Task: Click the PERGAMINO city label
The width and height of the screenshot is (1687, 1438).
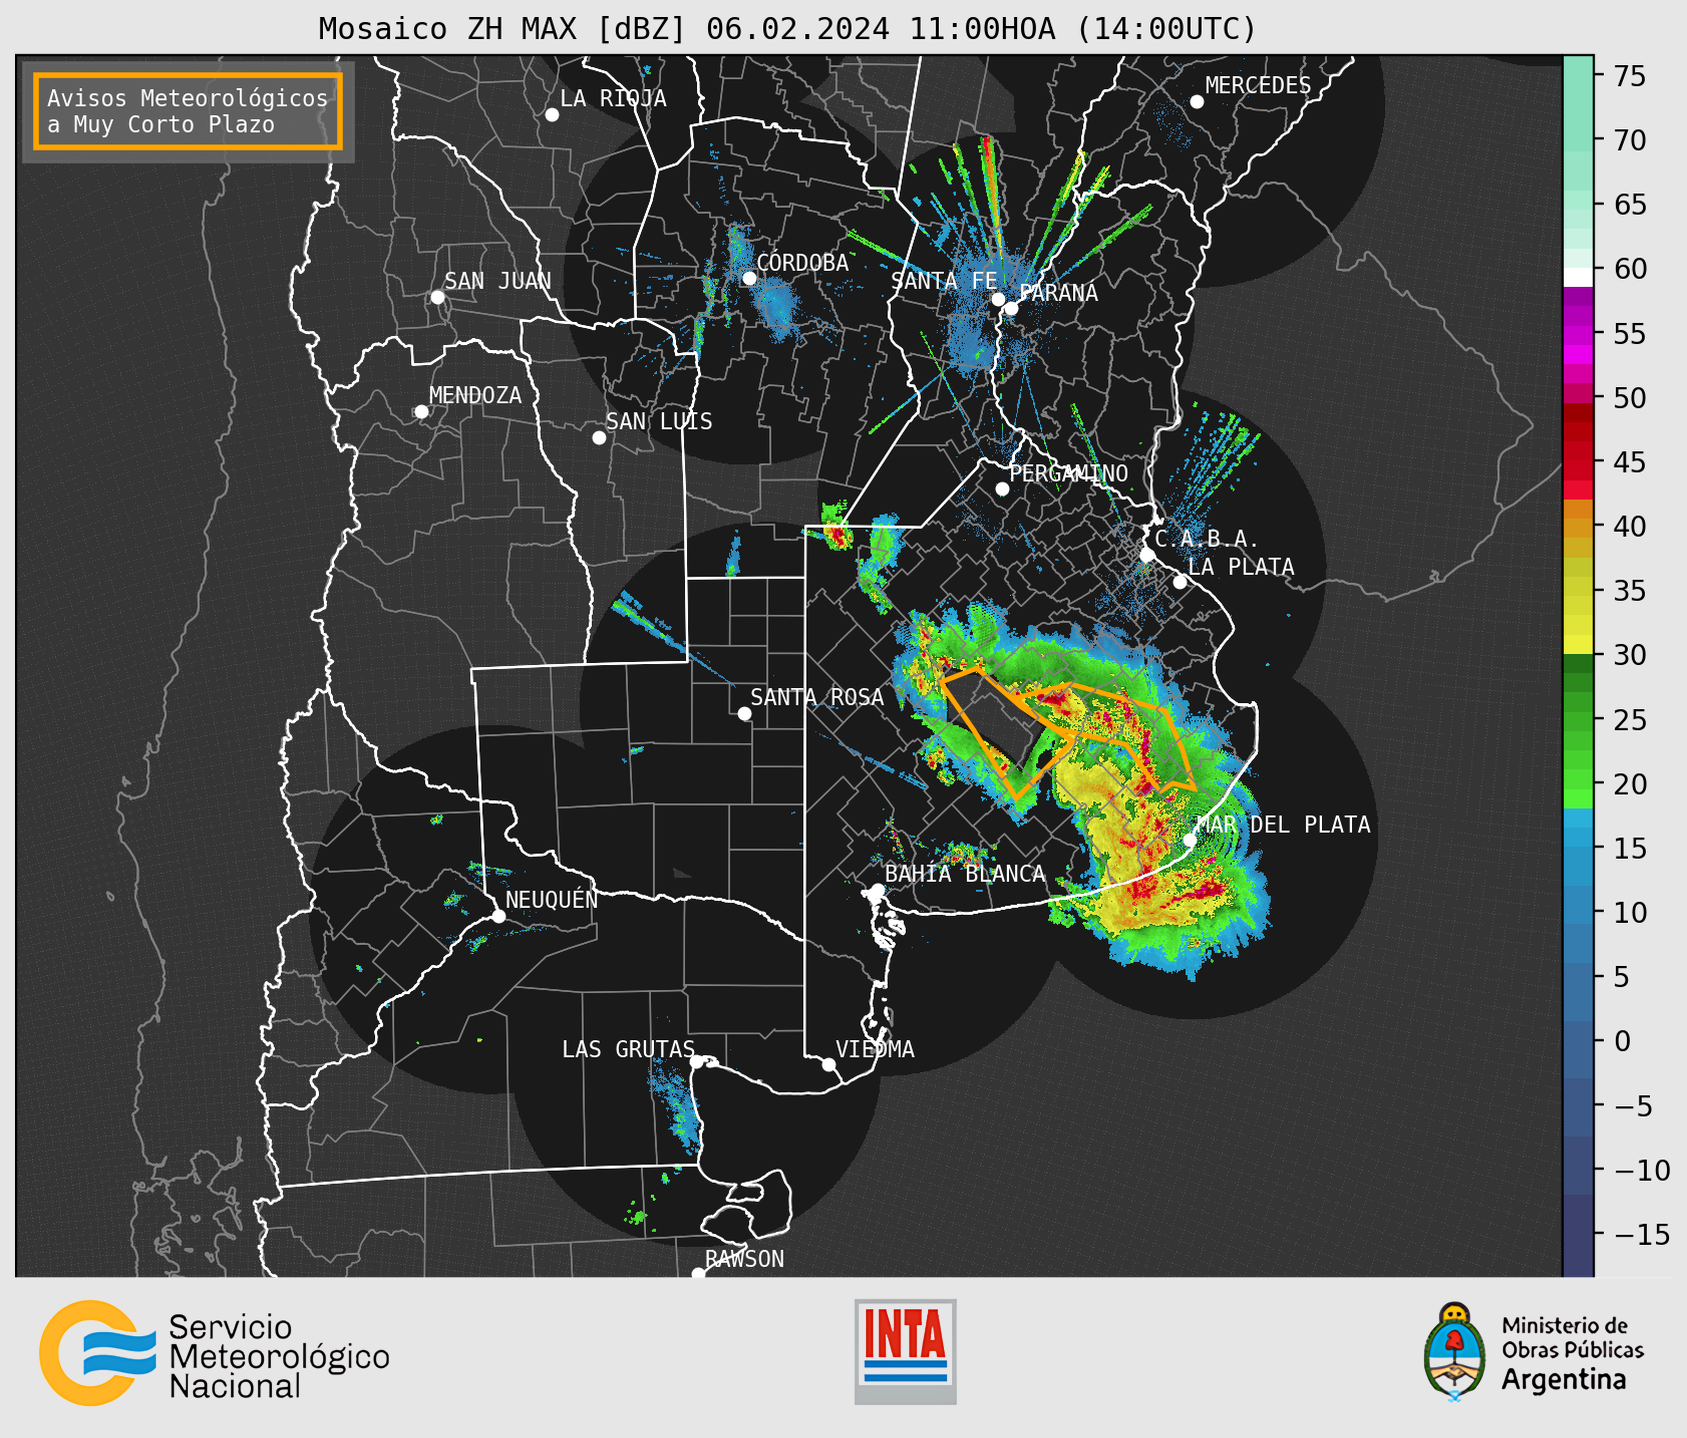Action: point(1068,473)
